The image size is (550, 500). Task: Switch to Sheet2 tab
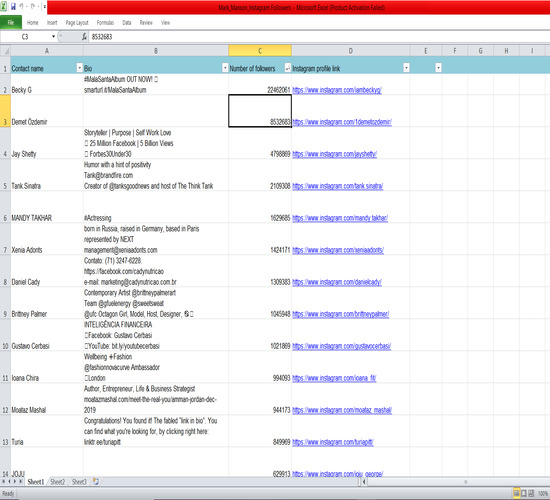(x=58, y=482)
